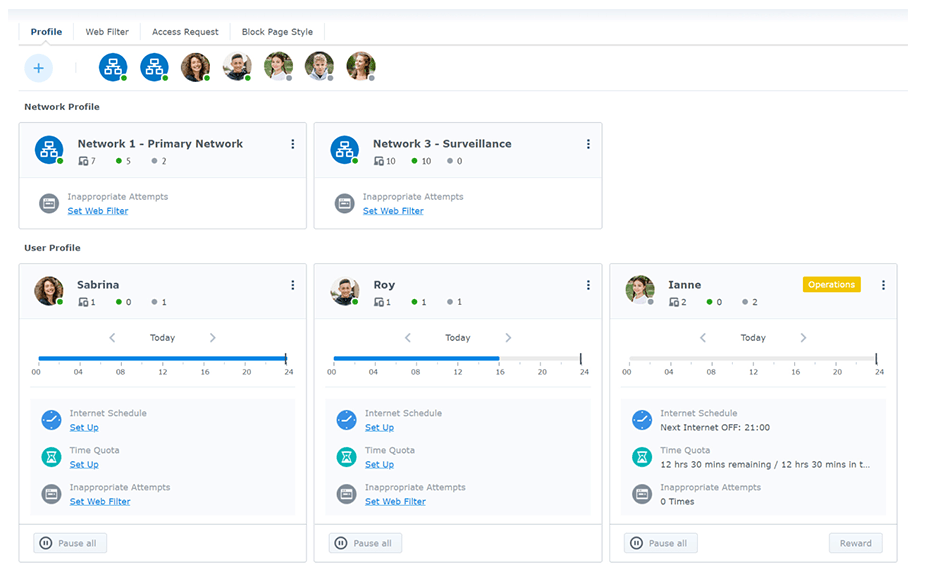Click Roy's daily usage timeline bar

(457, 358)
